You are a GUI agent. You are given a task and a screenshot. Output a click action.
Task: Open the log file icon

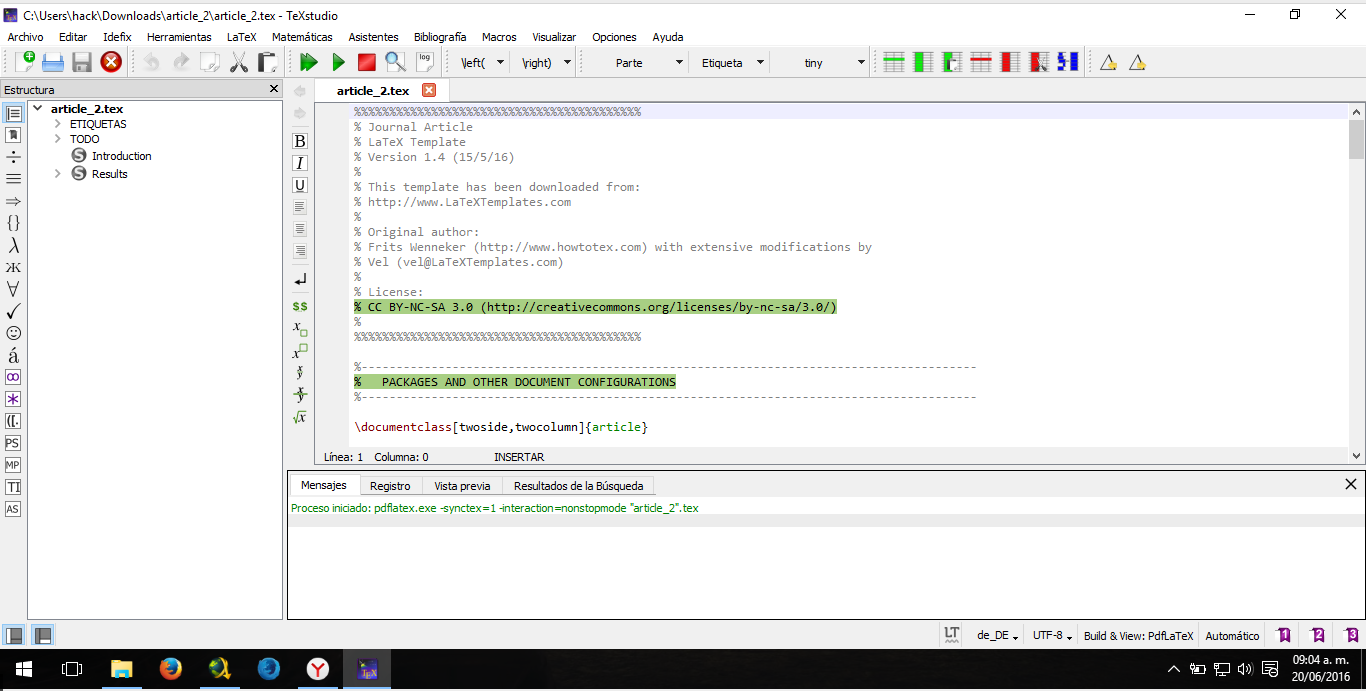[425, 62]
